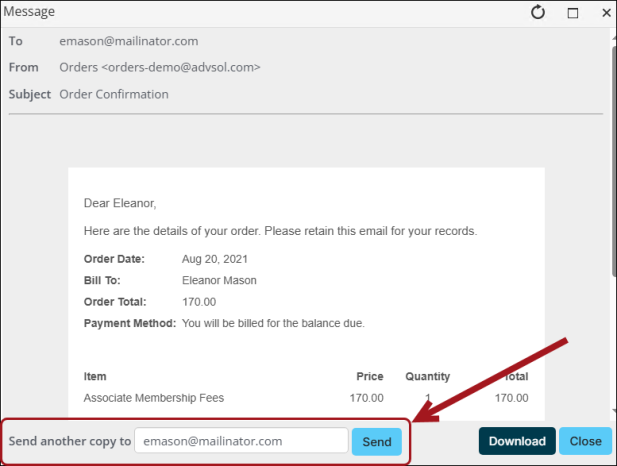Click the scrollbar up arrow at the top
Screen dimensions: 617x466
[614, 38]
